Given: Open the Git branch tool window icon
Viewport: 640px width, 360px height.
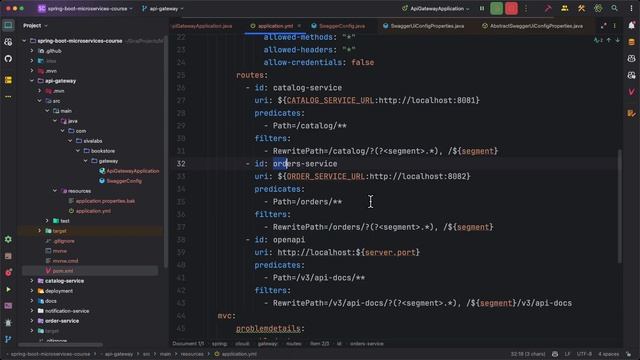Looking at the screenshot, I should point(8,339).
